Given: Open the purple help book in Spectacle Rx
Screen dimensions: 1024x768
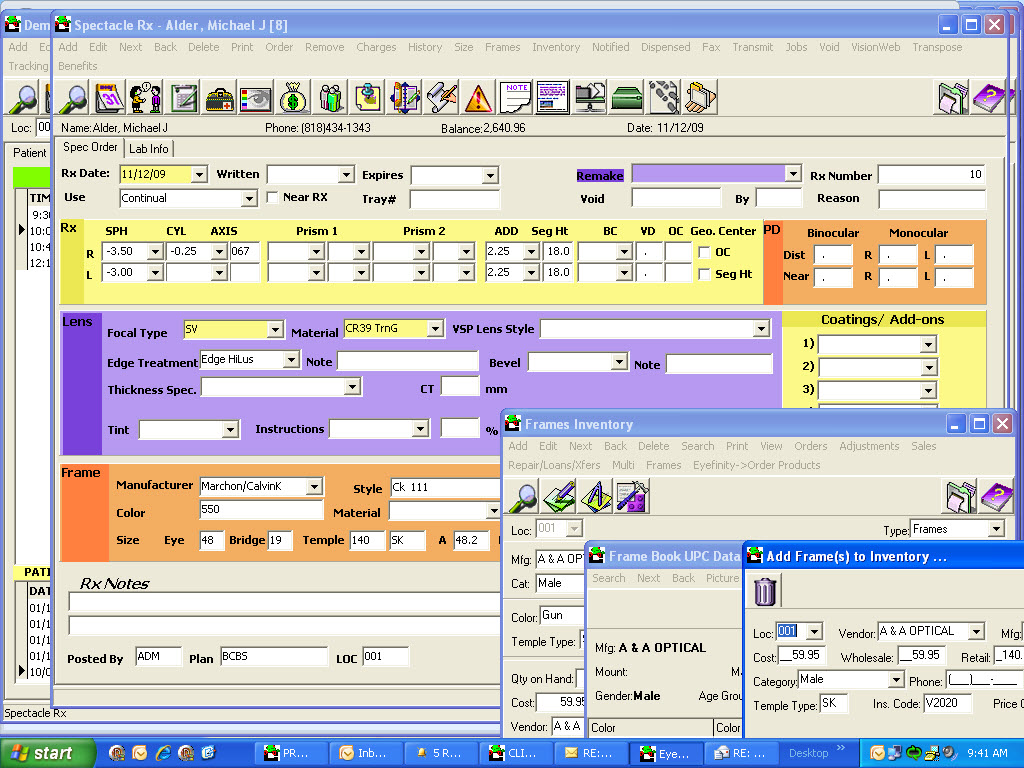Looking at the screenshot, I should 990,98.
